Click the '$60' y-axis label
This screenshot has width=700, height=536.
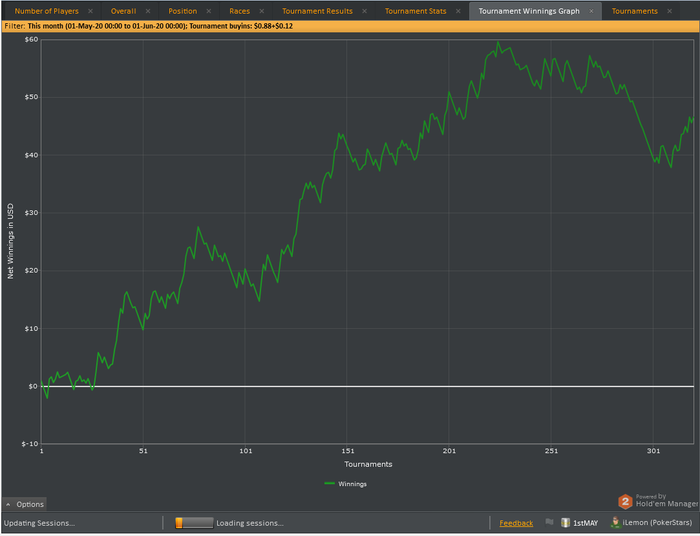click(x=31, y=39)
